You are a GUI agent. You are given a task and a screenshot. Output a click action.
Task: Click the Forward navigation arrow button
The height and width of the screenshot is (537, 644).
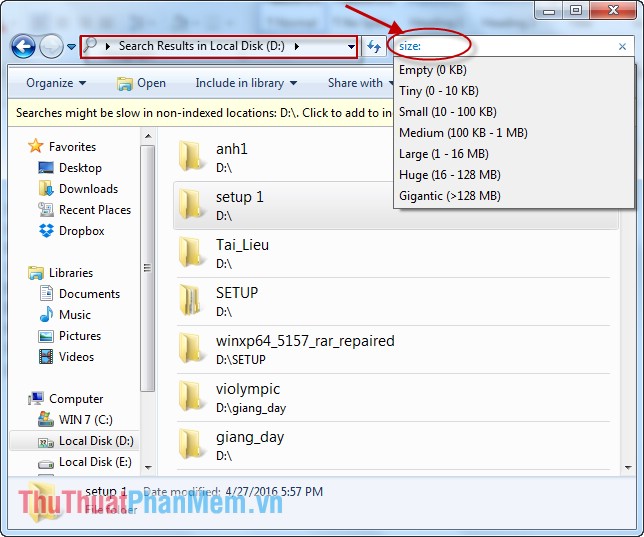pos(51,46)
